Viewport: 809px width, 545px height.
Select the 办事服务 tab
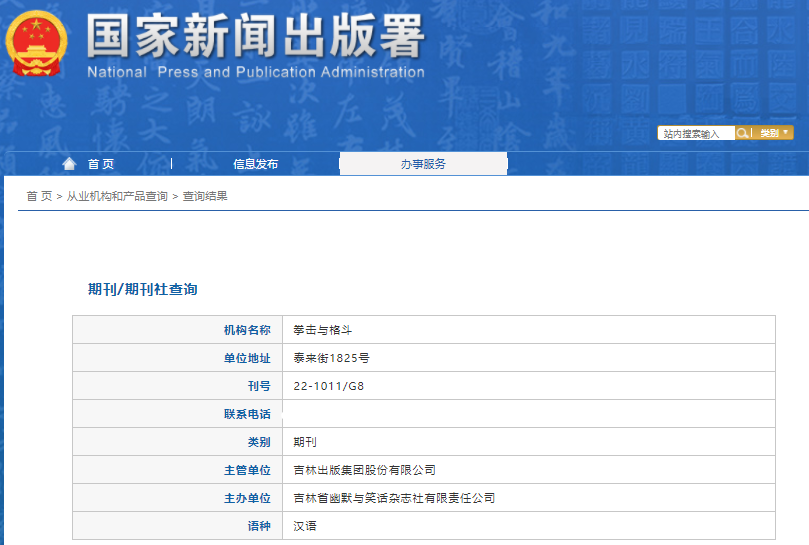(423, 164)
